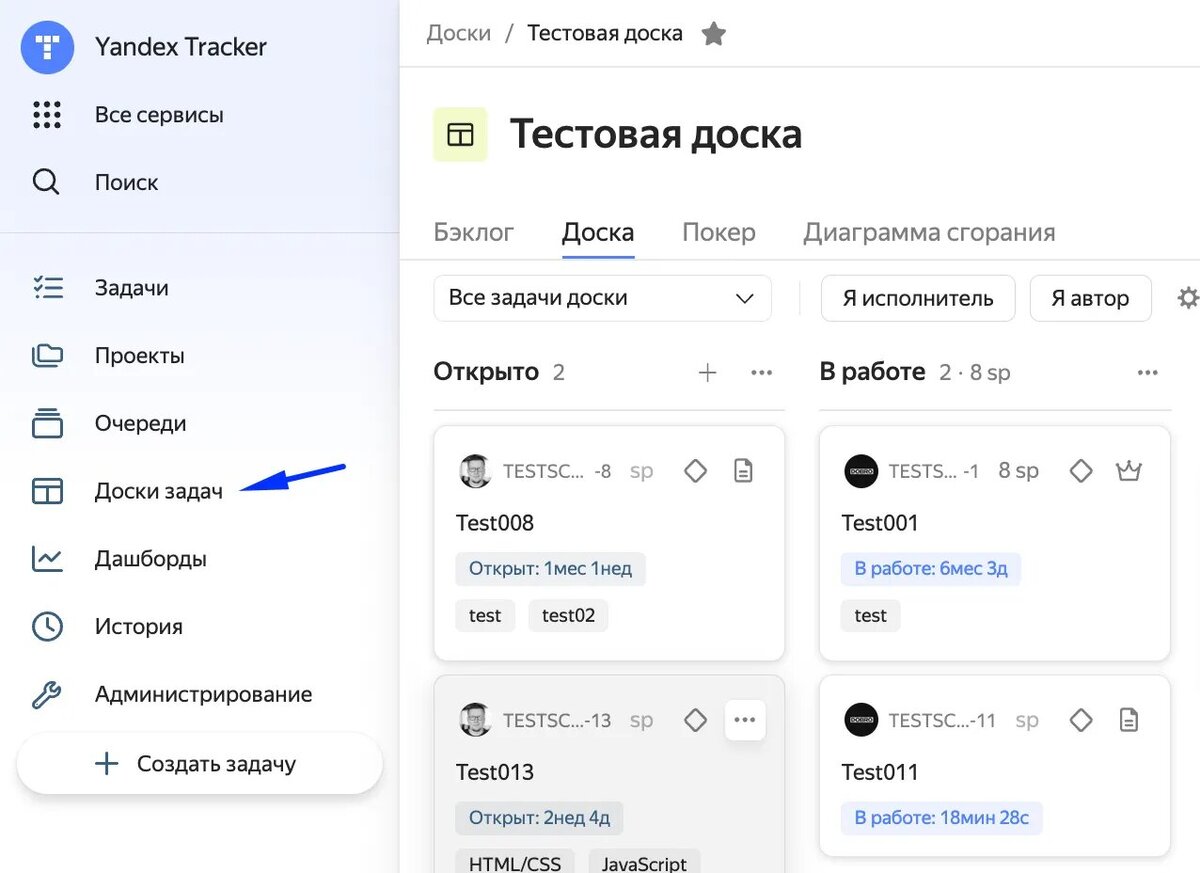The image size is (1200, 873).
Task: Click test tag on Test001 card
Action: click(871, 616)
